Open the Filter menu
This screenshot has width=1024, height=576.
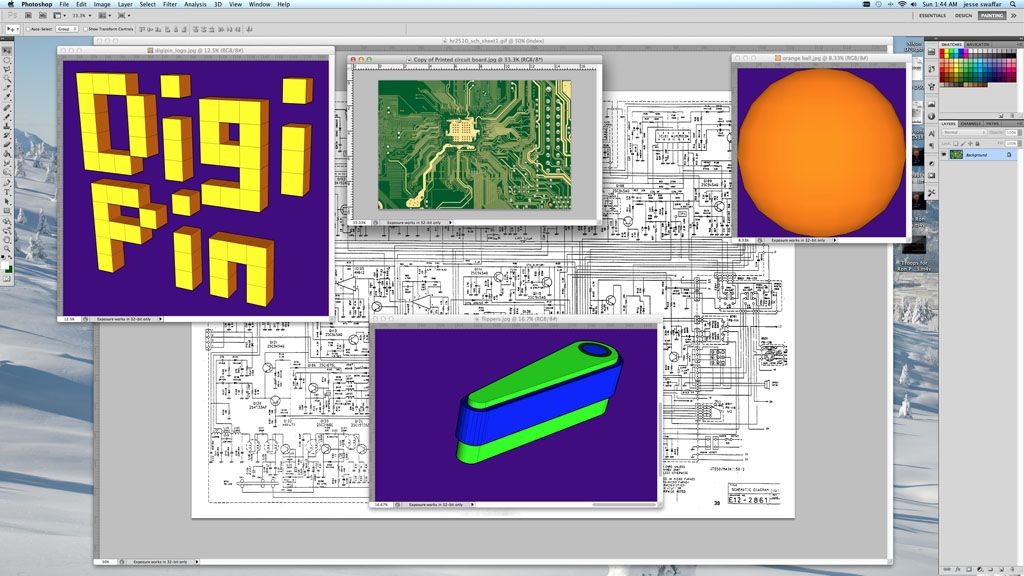click(x=170, y=4)
